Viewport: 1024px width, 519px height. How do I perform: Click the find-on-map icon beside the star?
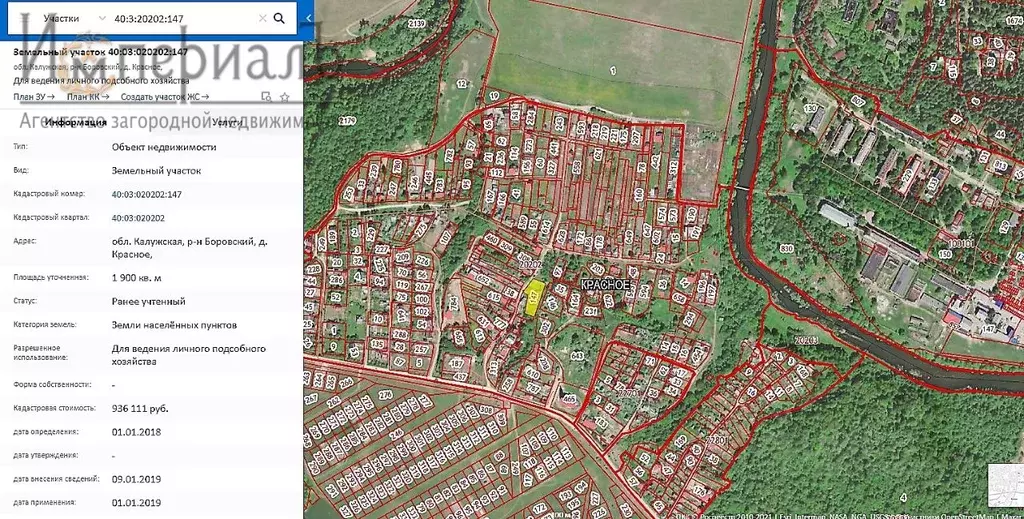pos(266,97)
